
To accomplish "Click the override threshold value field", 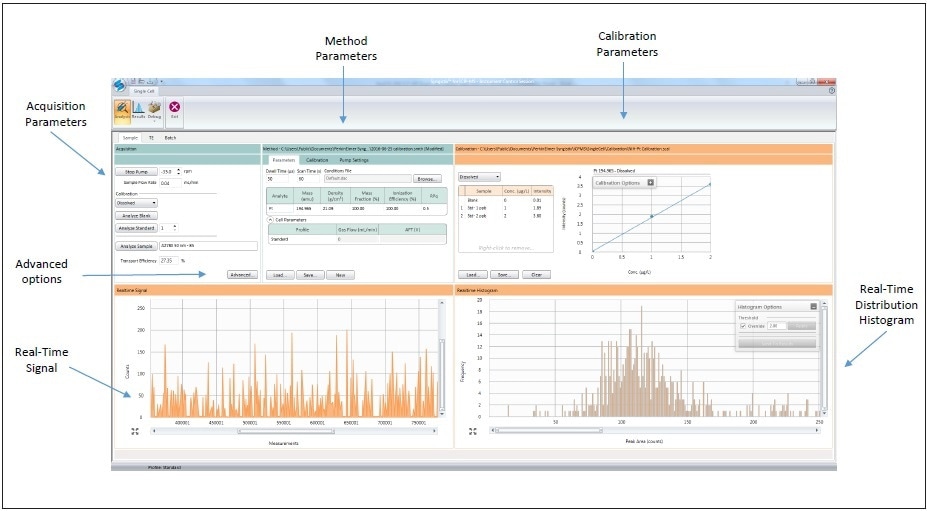I will 776,326.
